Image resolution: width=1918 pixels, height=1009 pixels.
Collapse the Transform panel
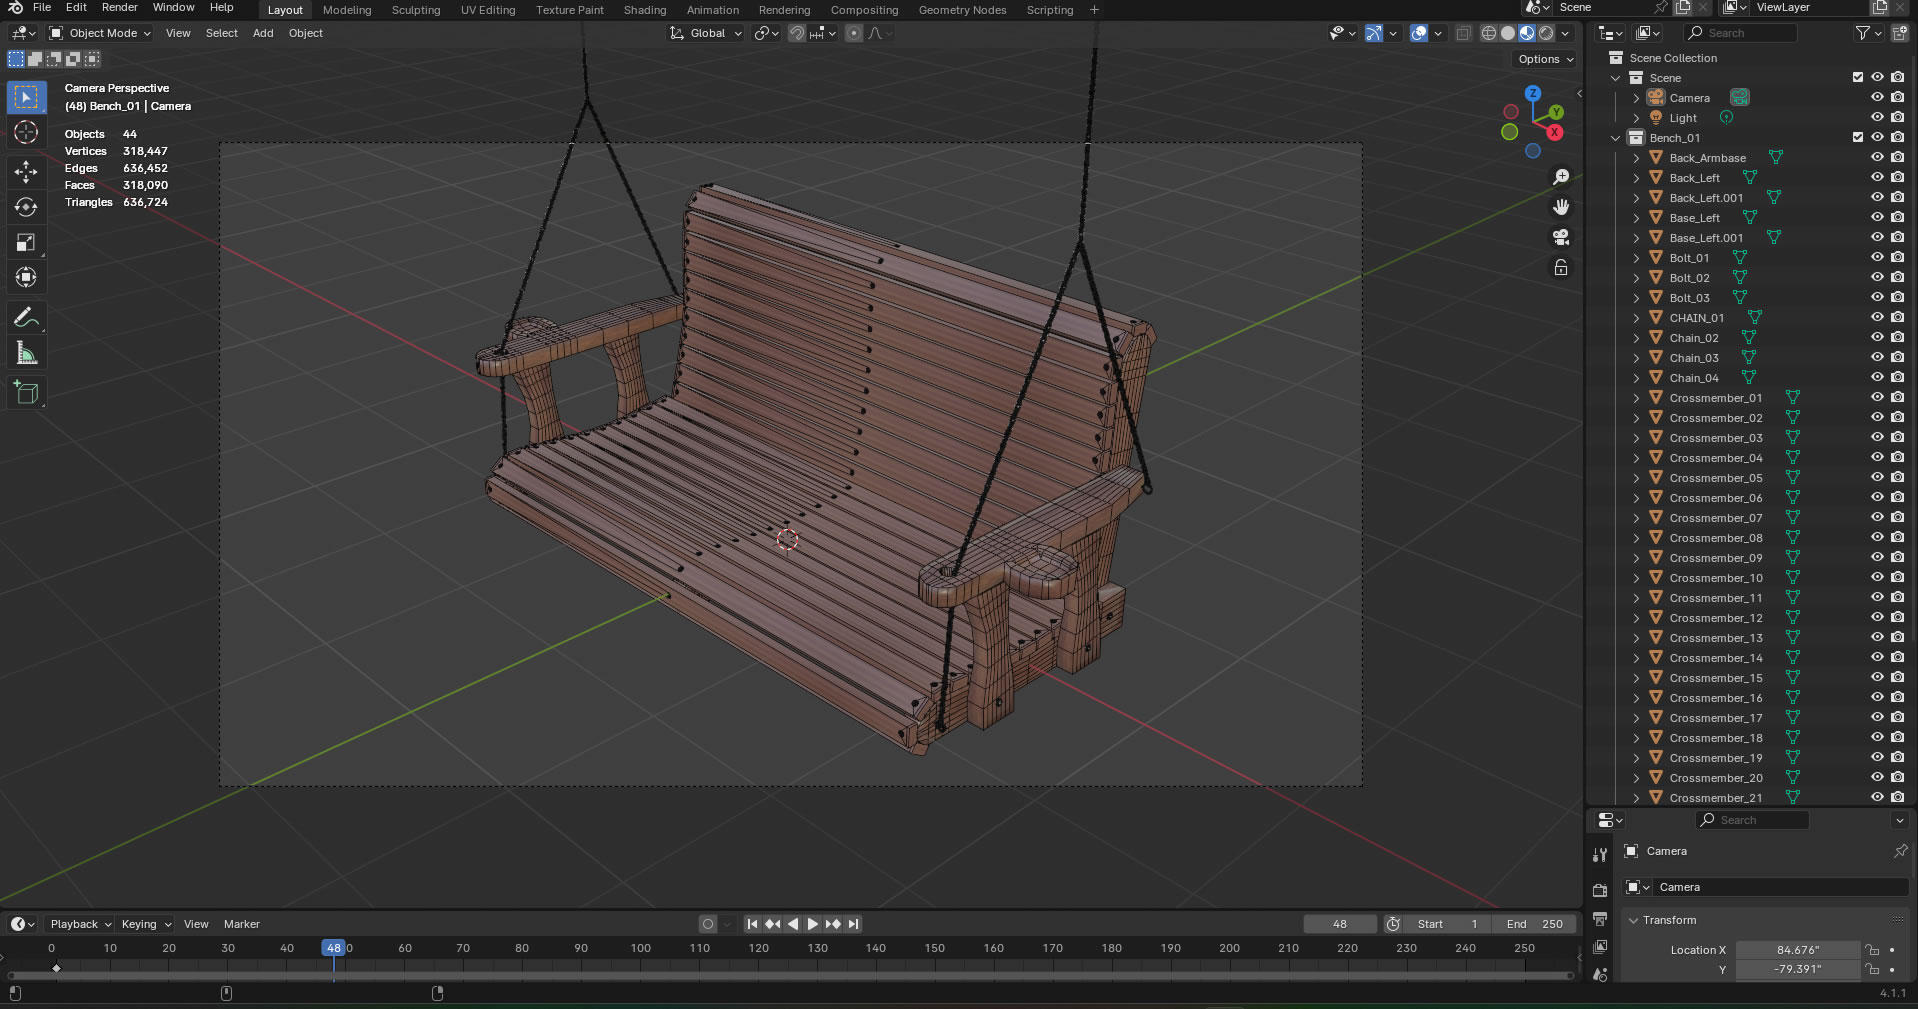pyautogui.click(x=1633, y=920)
